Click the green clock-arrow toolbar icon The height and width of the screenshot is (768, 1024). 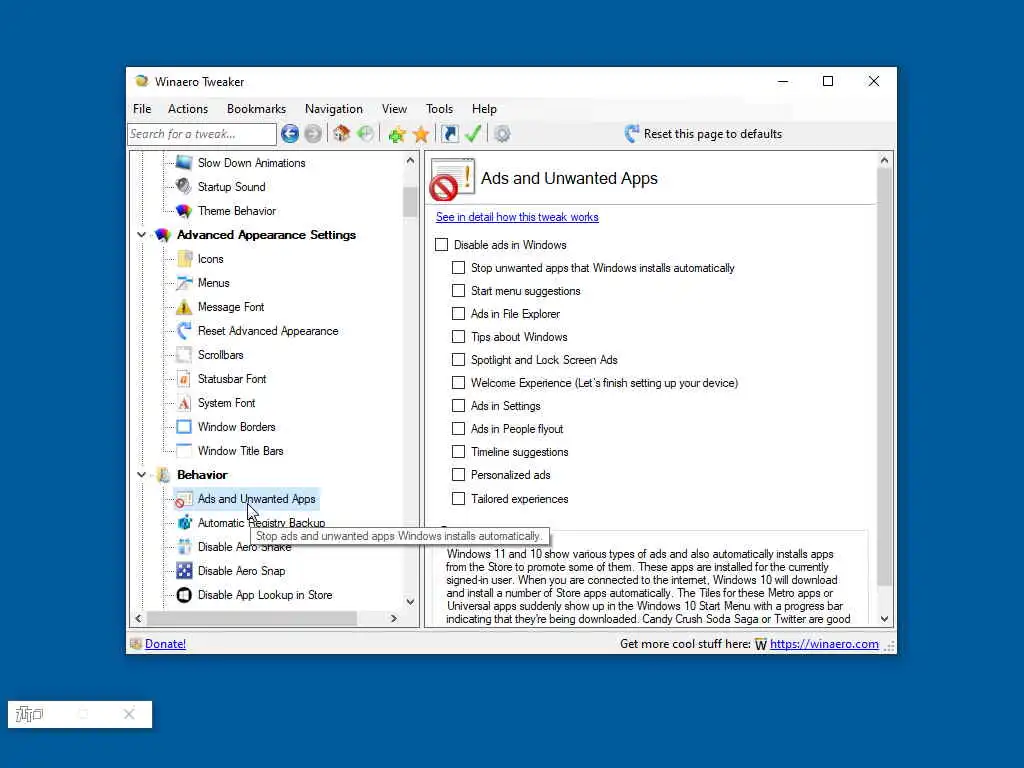tap(366, 134)
